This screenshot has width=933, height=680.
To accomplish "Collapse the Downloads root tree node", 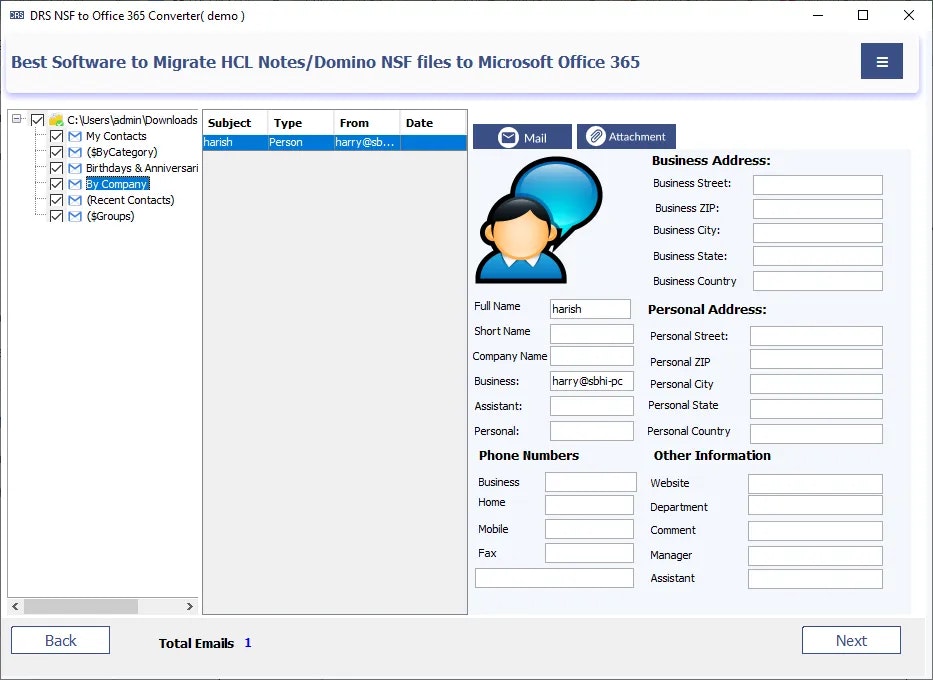I will [x=16, y=119].
